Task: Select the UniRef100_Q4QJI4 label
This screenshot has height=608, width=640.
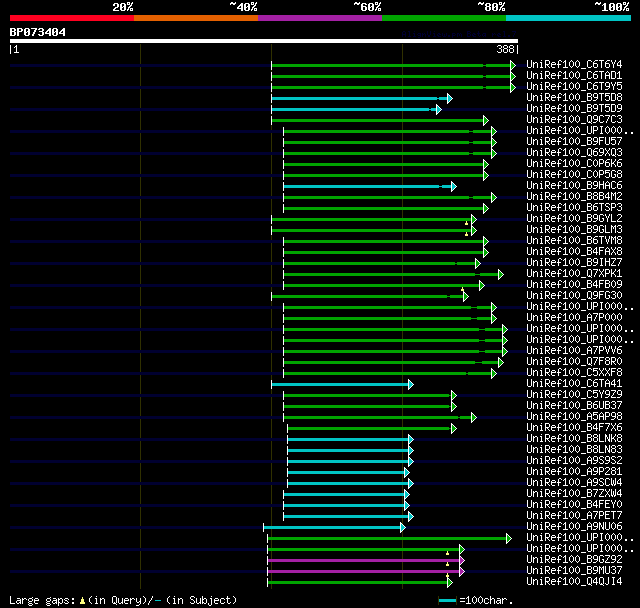Action: pyautogui.click(x=574, y=582)
